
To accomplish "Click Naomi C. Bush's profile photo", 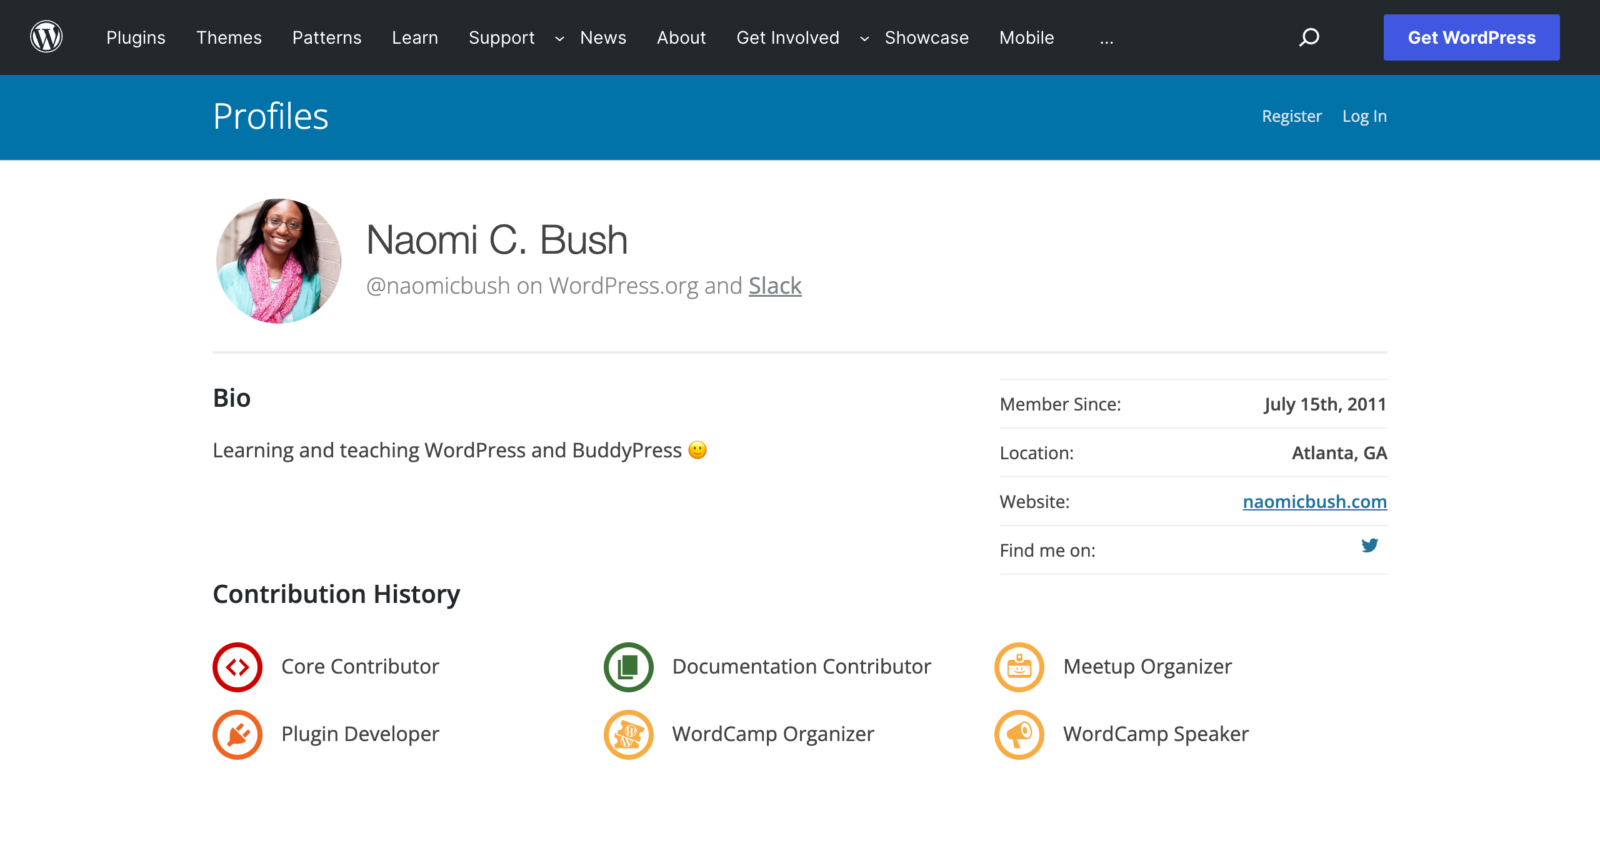I will pos(279,261).
